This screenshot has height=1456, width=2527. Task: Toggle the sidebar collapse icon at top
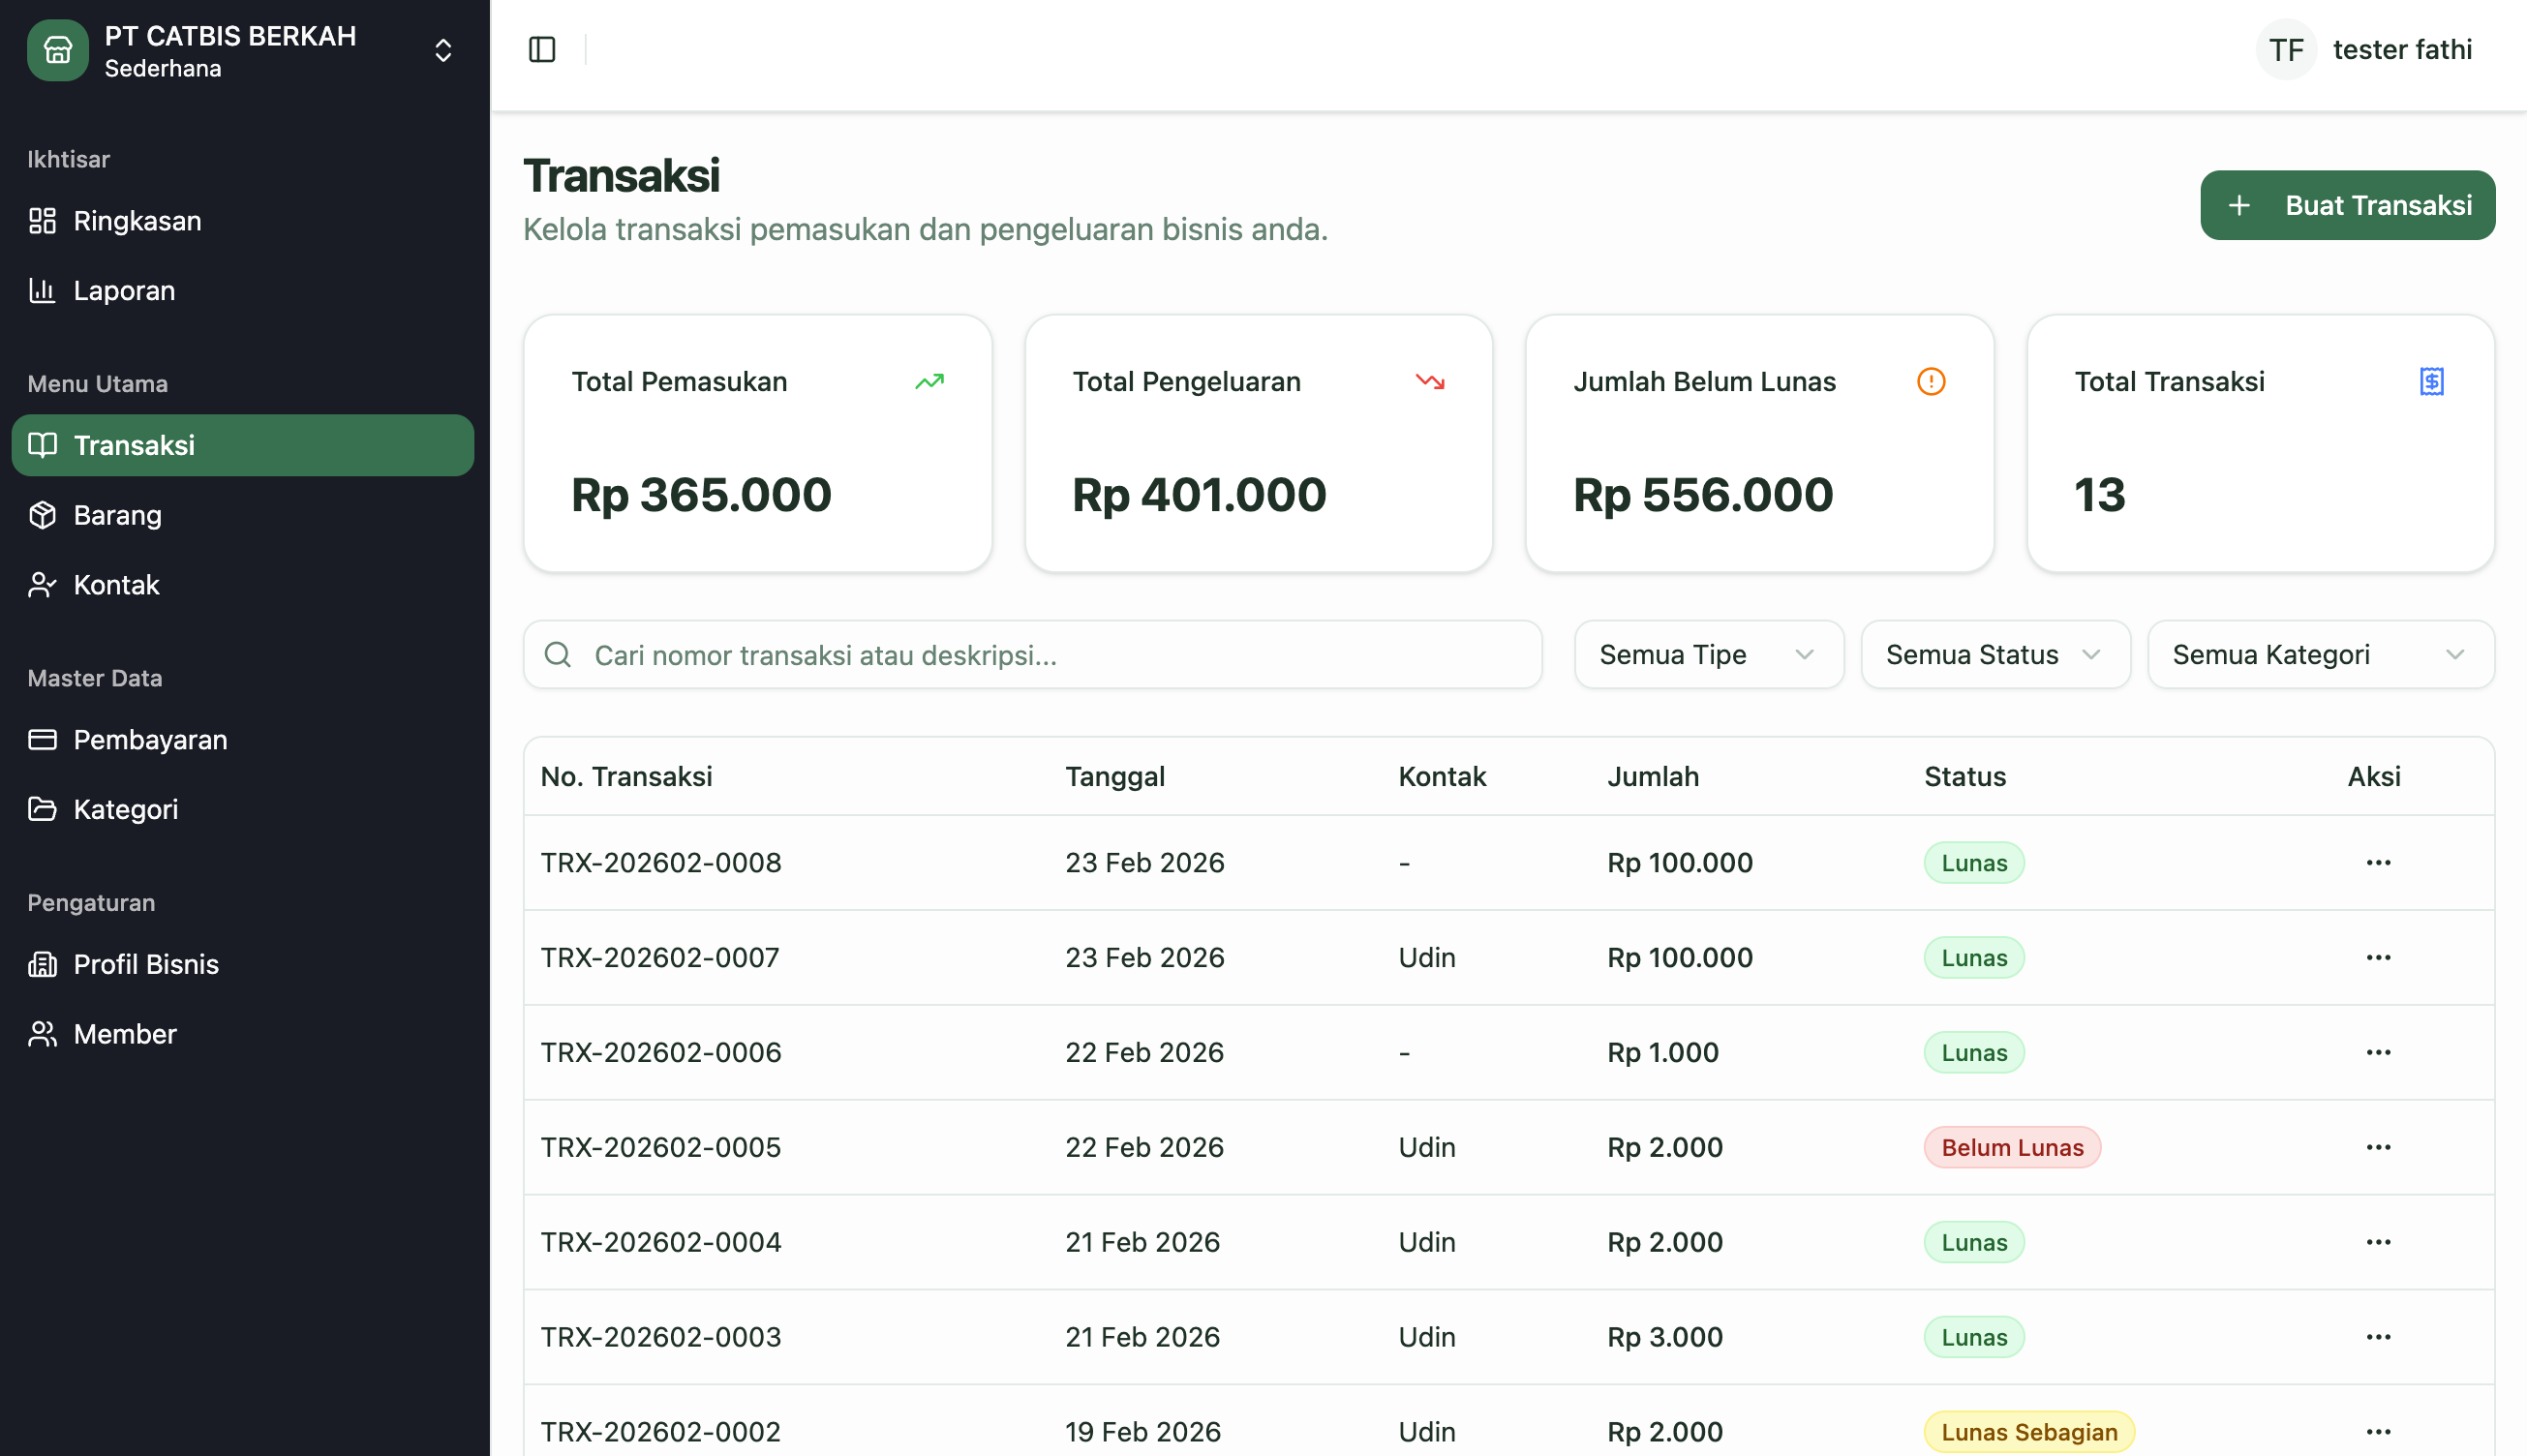(541, 48)
